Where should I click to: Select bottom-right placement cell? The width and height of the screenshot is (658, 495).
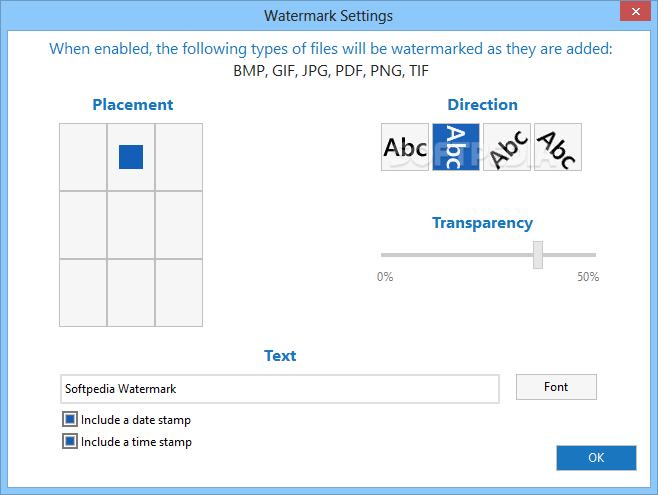pos(179,293)
